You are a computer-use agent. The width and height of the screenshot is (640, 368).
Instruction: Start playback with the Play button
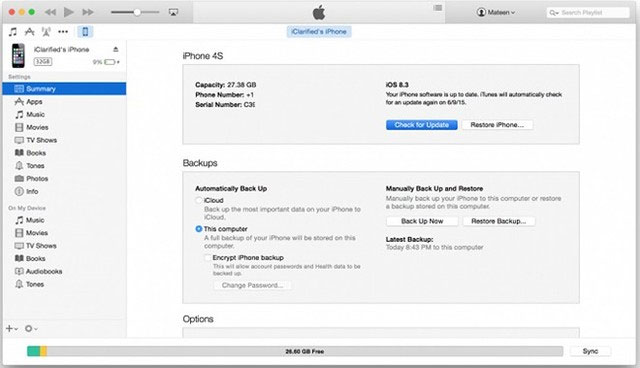(x=69, y=12)
